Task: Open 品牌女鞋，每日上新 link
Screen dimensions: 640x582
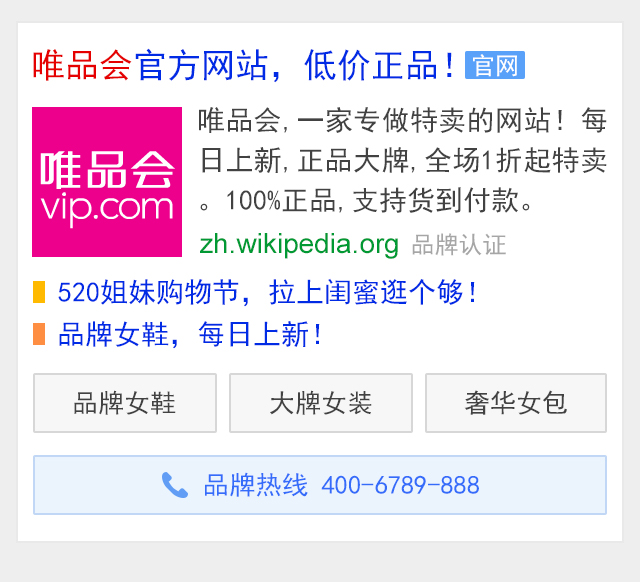Action: point(190,334)
